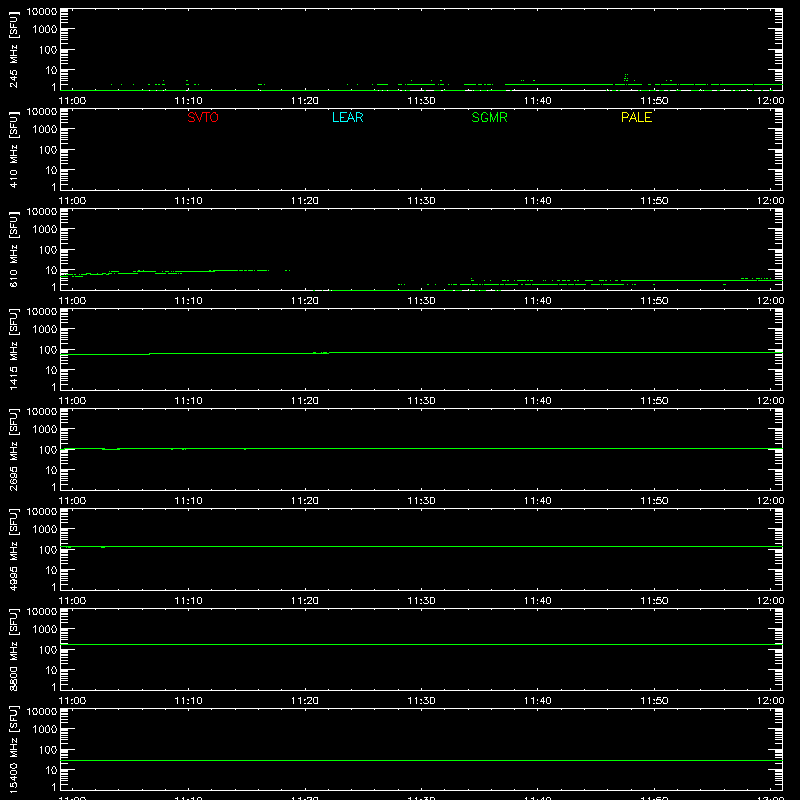Click 11:30 label under the 1415 MHz plot
Viewport: 800px width, 800px height.
421,401
